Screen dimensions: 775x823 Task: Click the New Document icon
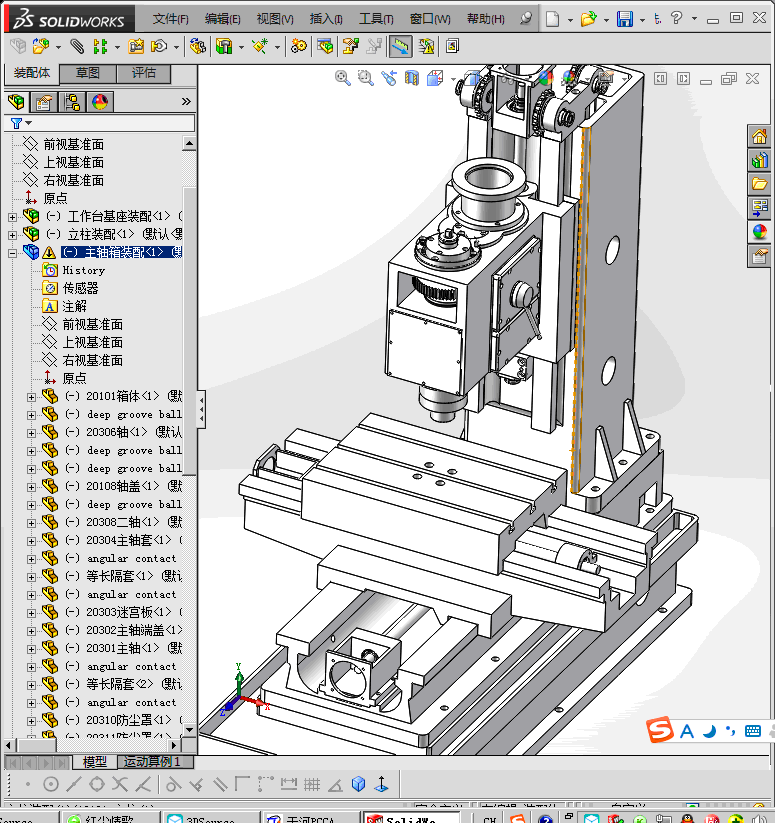click(552, 19)
